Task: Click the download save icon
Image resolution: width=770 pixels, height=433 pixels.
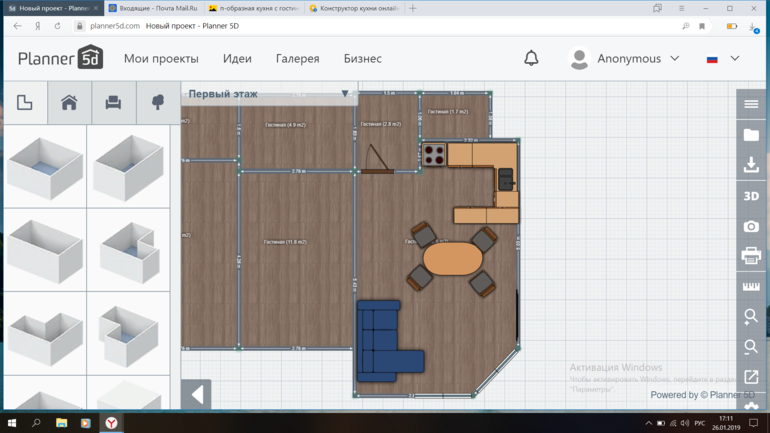Action: (x=751, y=165)
